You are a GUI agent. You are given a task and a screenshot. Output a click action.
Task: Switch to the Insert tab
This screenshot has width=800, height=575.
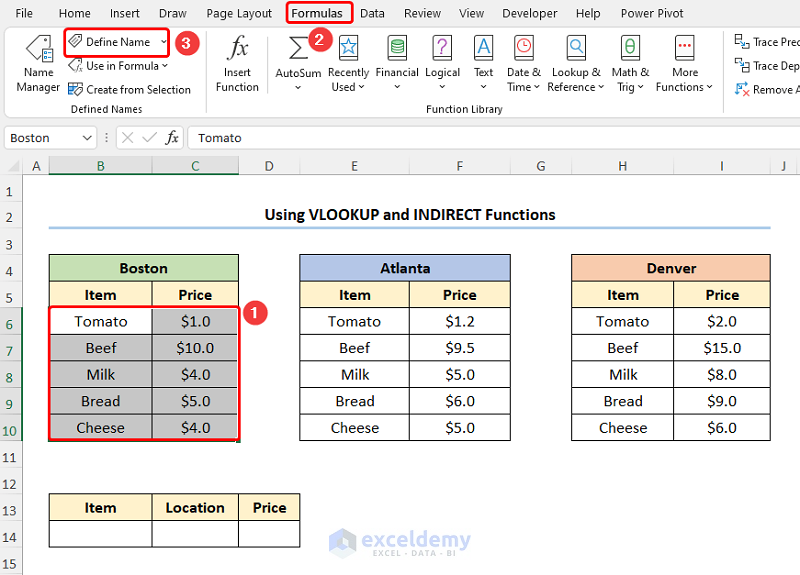[x=124, y=13]
